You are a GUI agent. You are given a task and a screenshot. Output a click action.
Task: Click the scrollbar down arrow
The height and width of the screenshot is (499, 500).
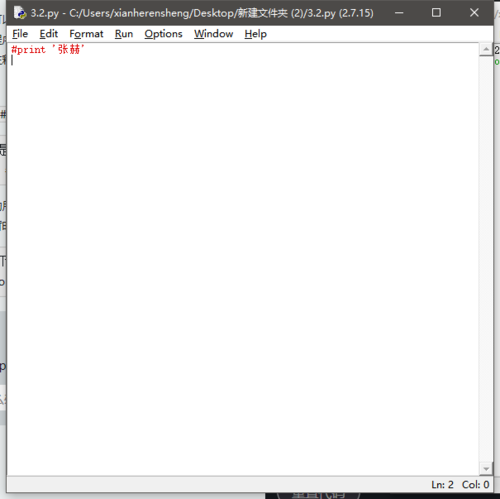point(486,469)
